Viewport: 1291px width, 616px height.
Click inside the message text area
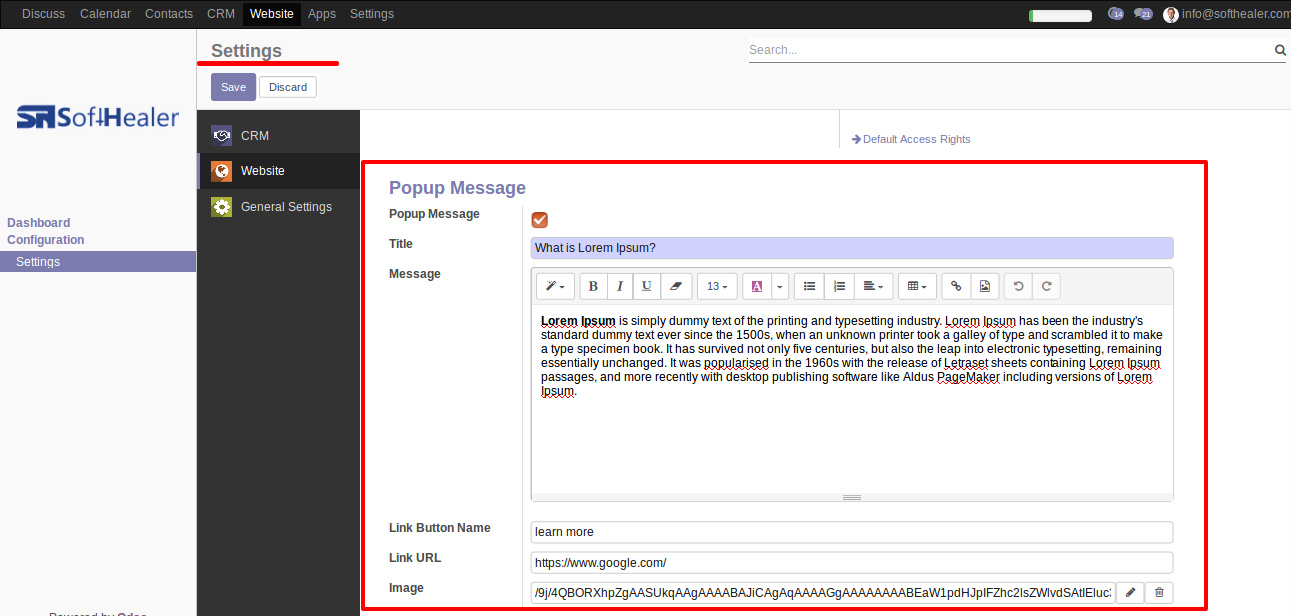click(x=852, y=398)
